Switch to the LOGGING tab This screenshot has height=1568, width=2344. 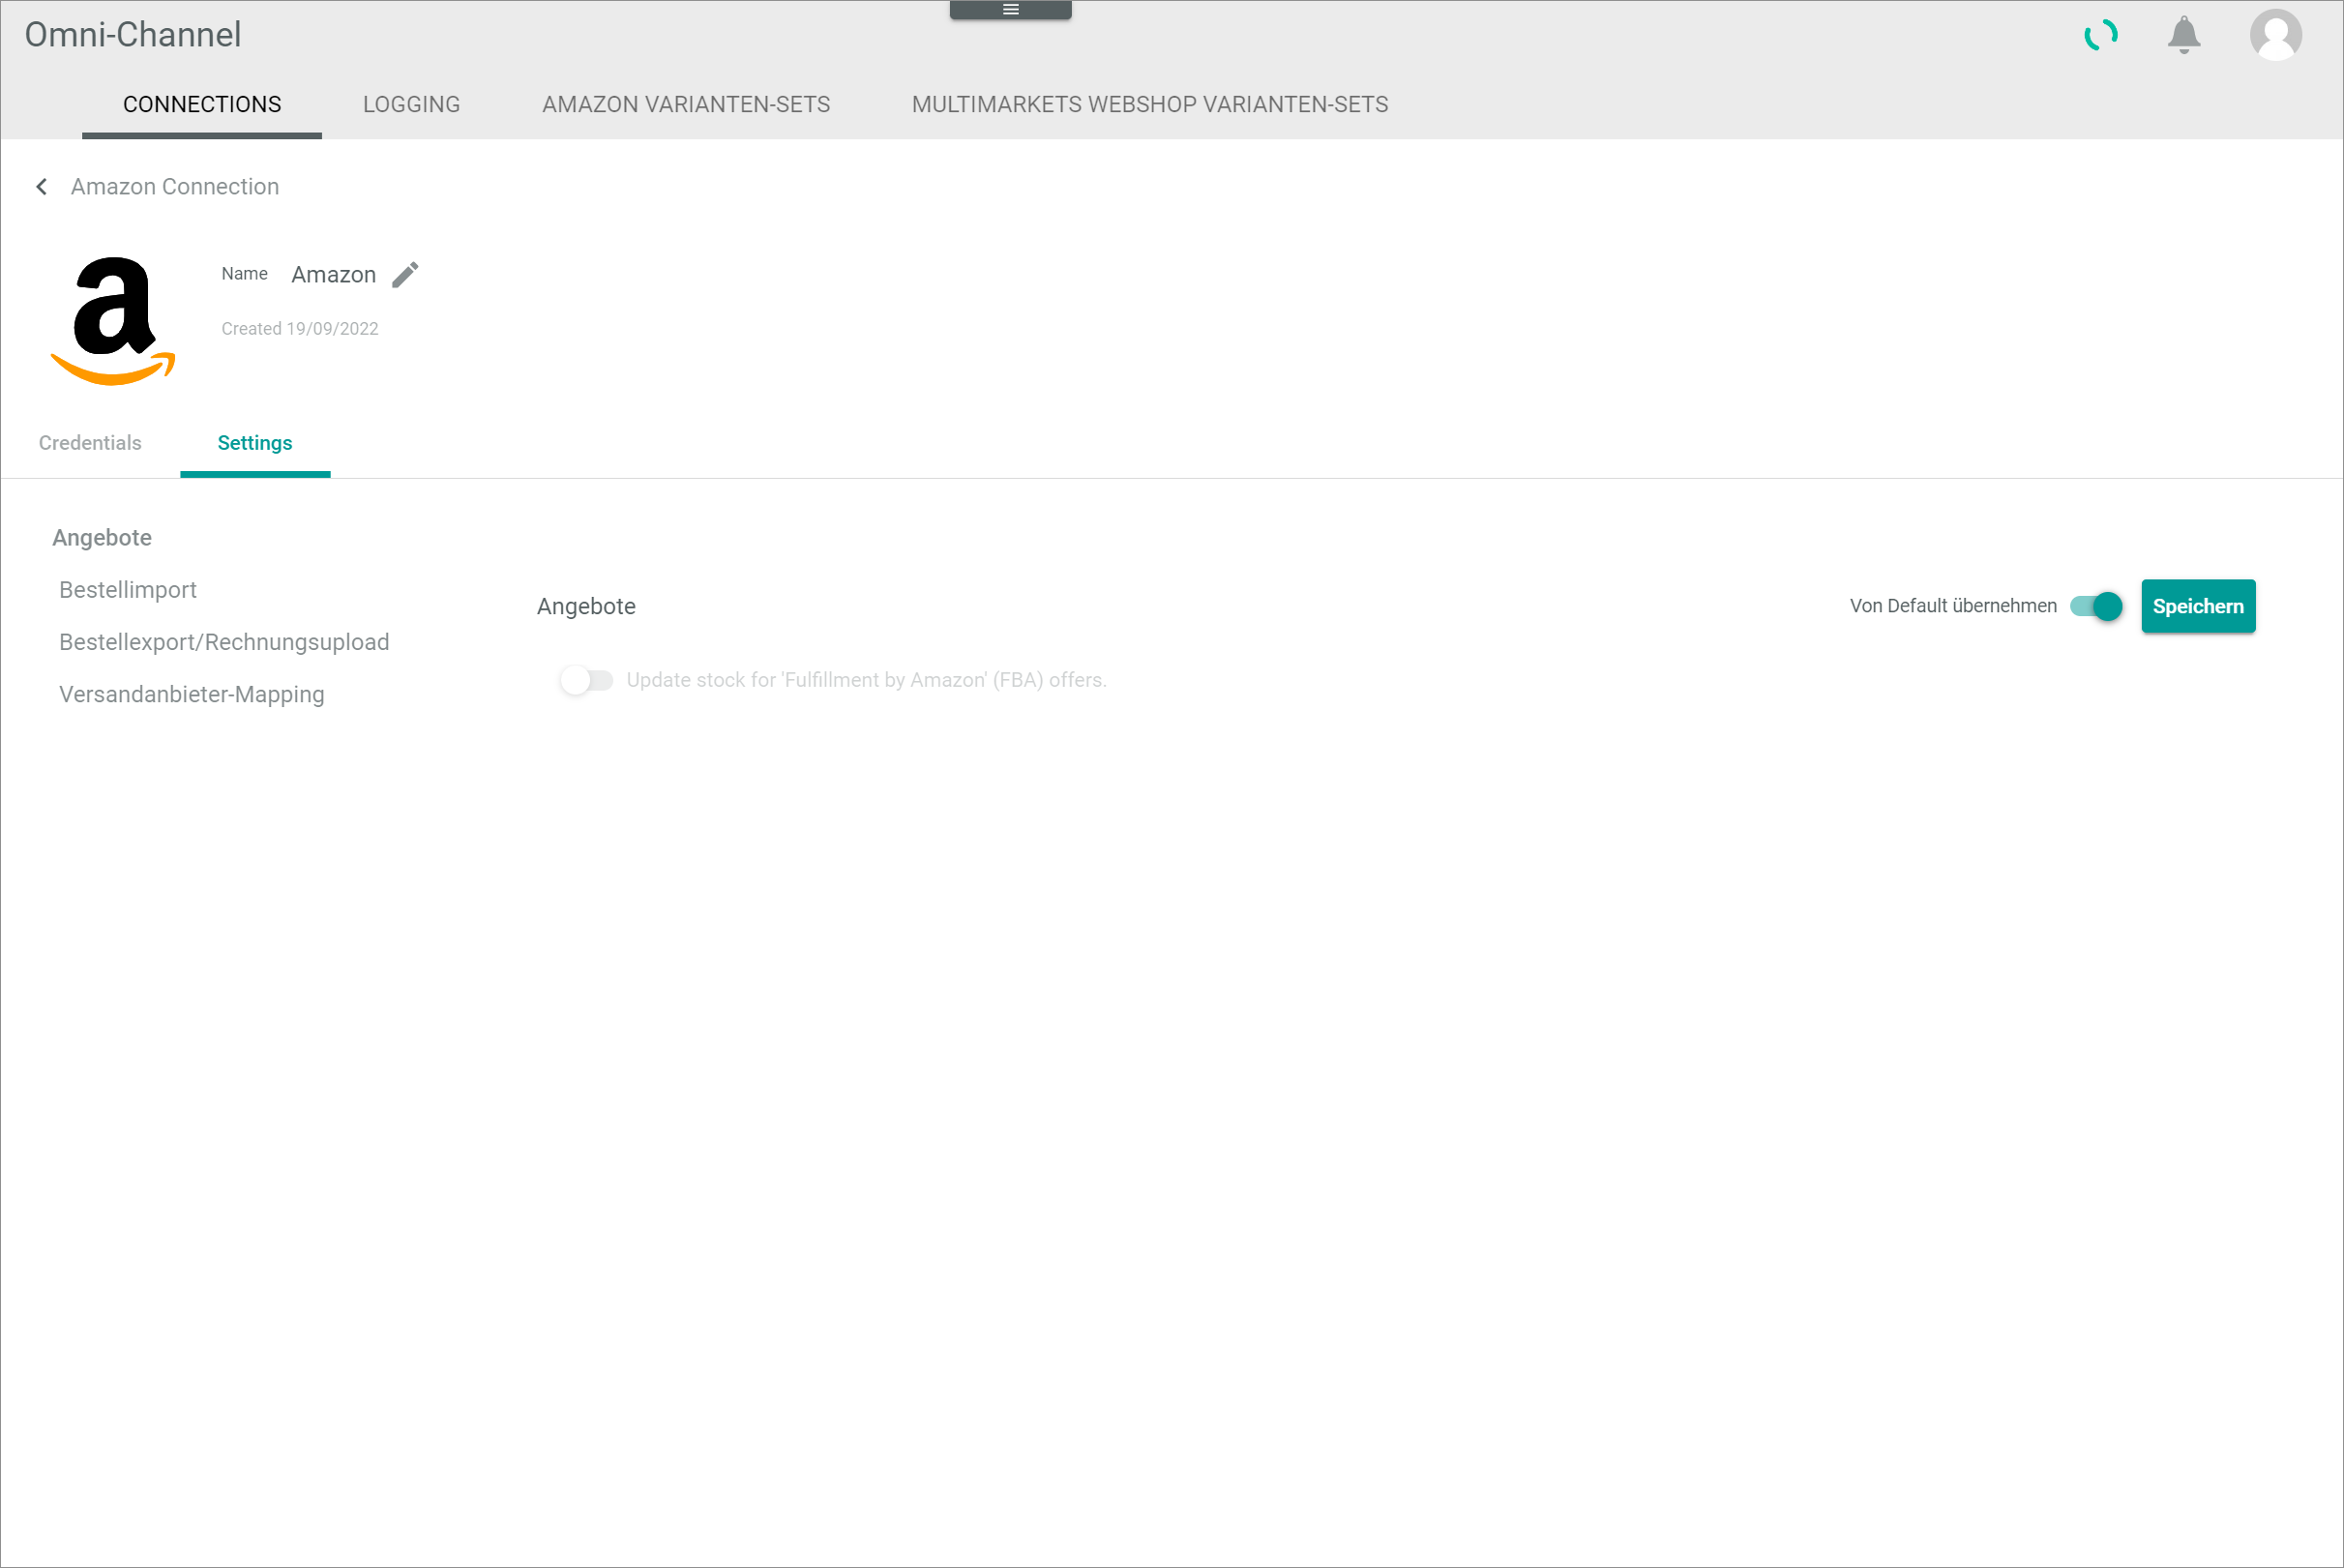[411, 104]
